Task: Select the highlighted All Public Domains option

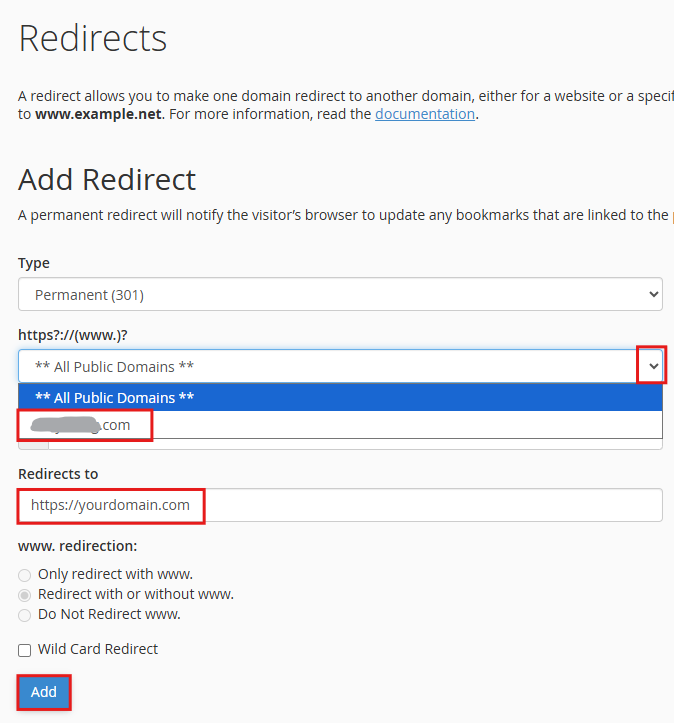Action: [x=340, y=398]
